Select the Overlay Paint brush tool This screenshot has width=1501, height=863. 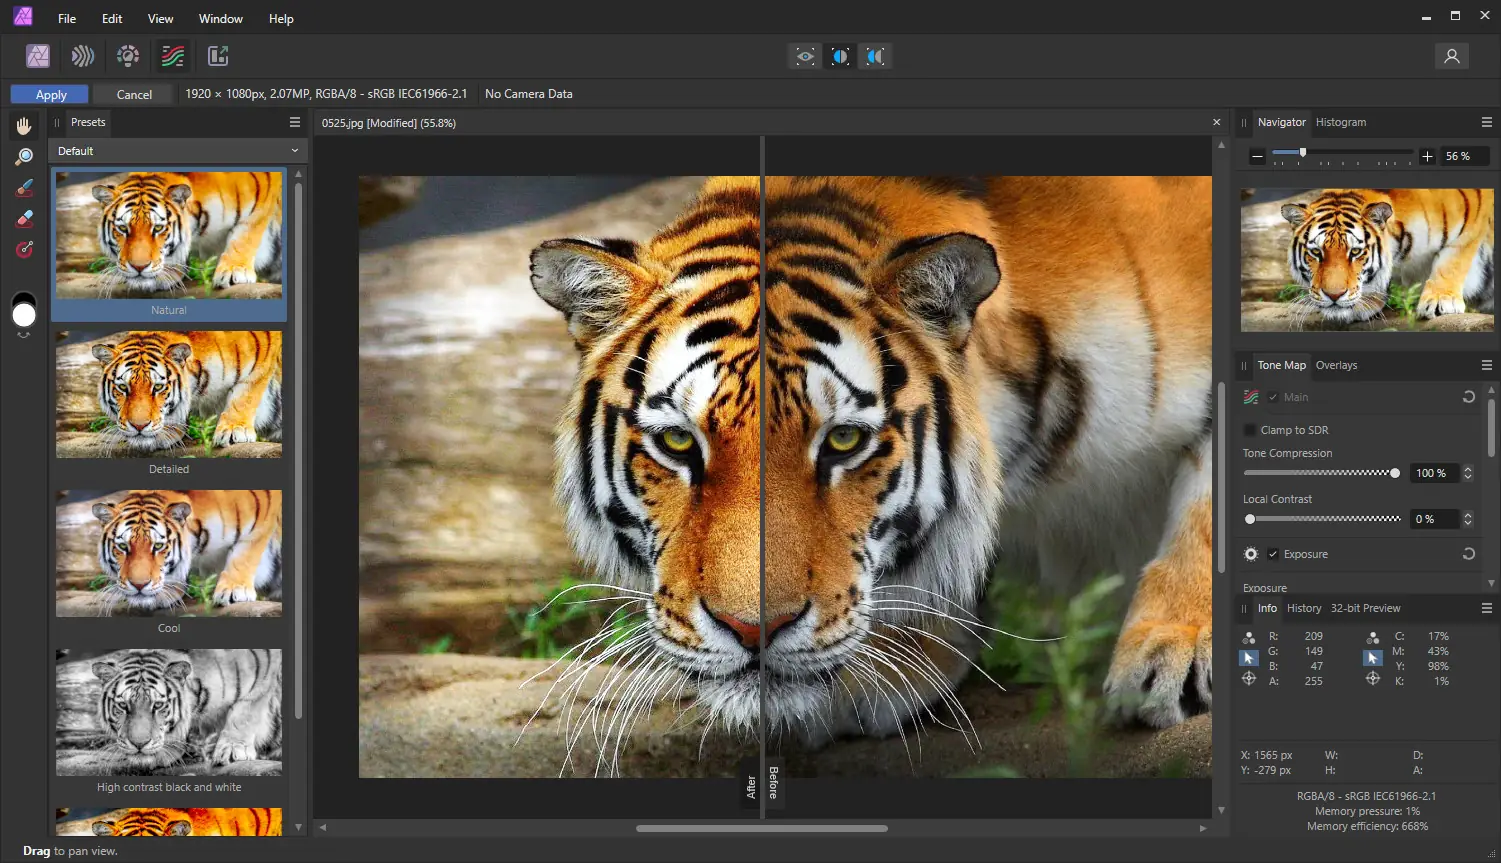click(x=24, y=188)
